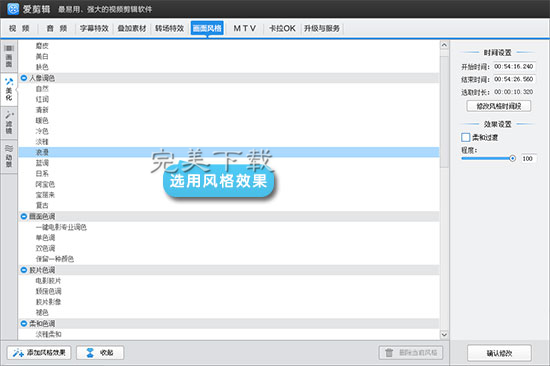Switch to 滤镜 filter side tab
The width and height of the screenshot is (550, 366).
coord(9,123)
